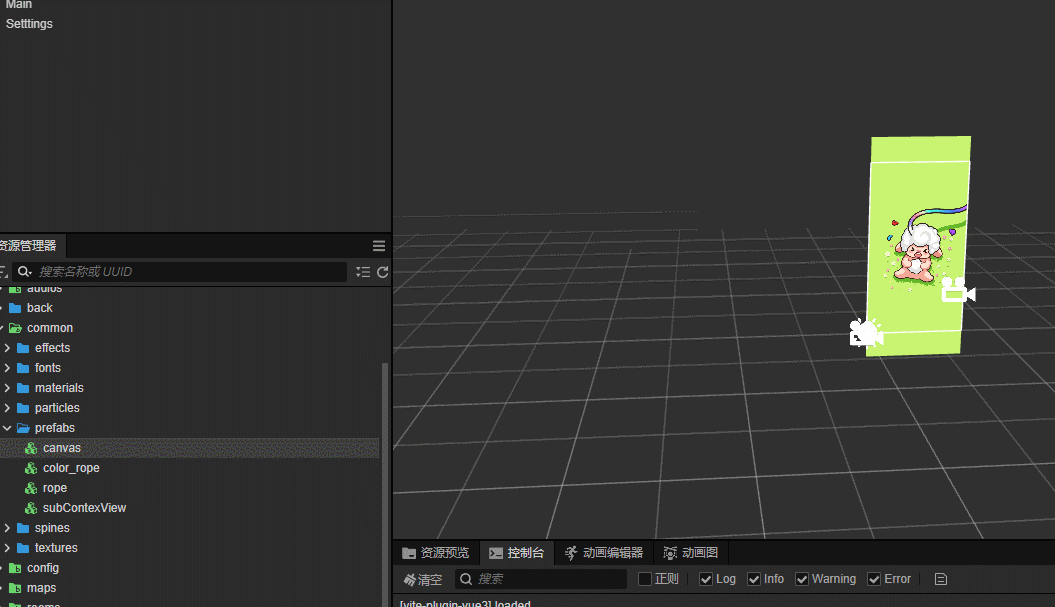Viewport: 1055px width, 607px height.
Task: Click the camera gizmo on the green sprite
Action: tap(957, 290)
